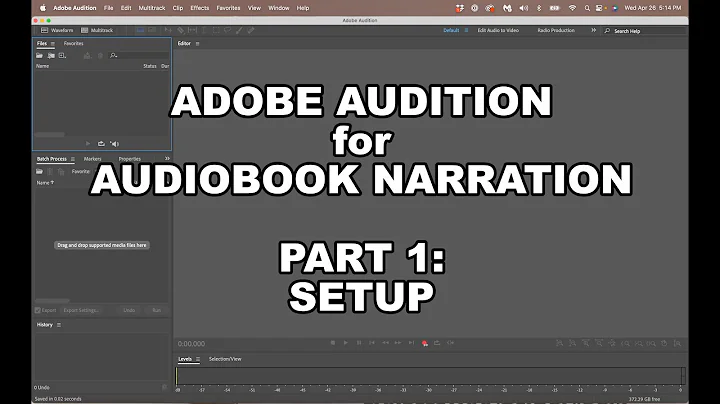Select the Marquee Selection tool
This screenshot has width=720, height=404.
[216, 30]
